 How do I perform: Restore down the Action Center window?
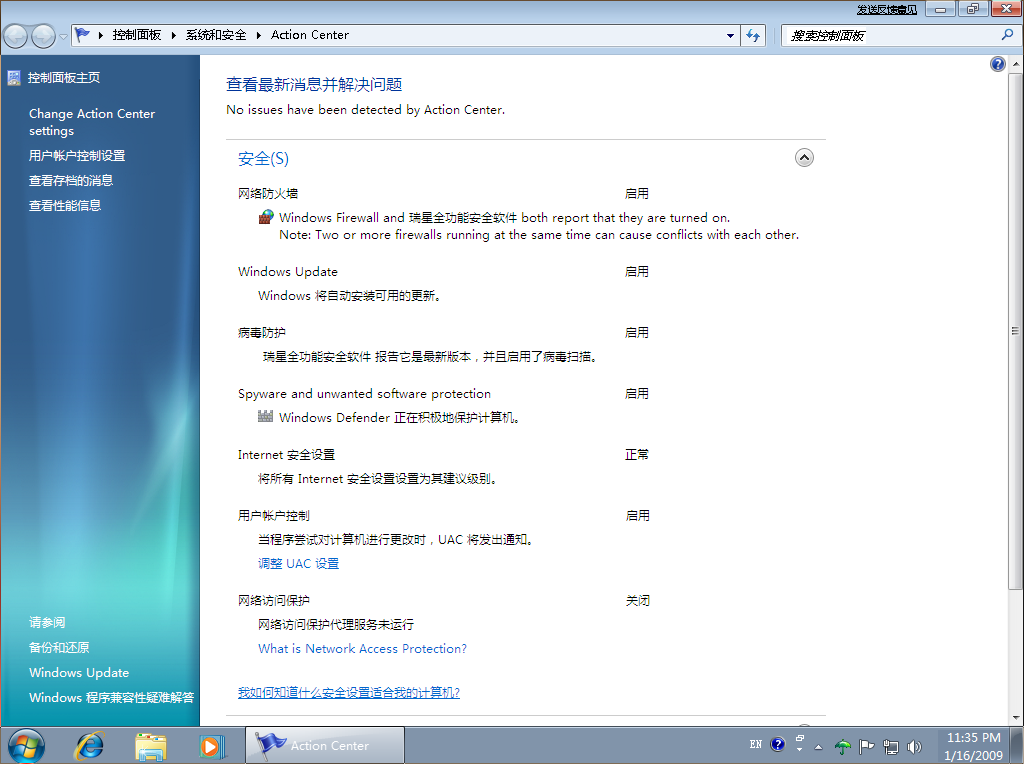click(973, 9)
